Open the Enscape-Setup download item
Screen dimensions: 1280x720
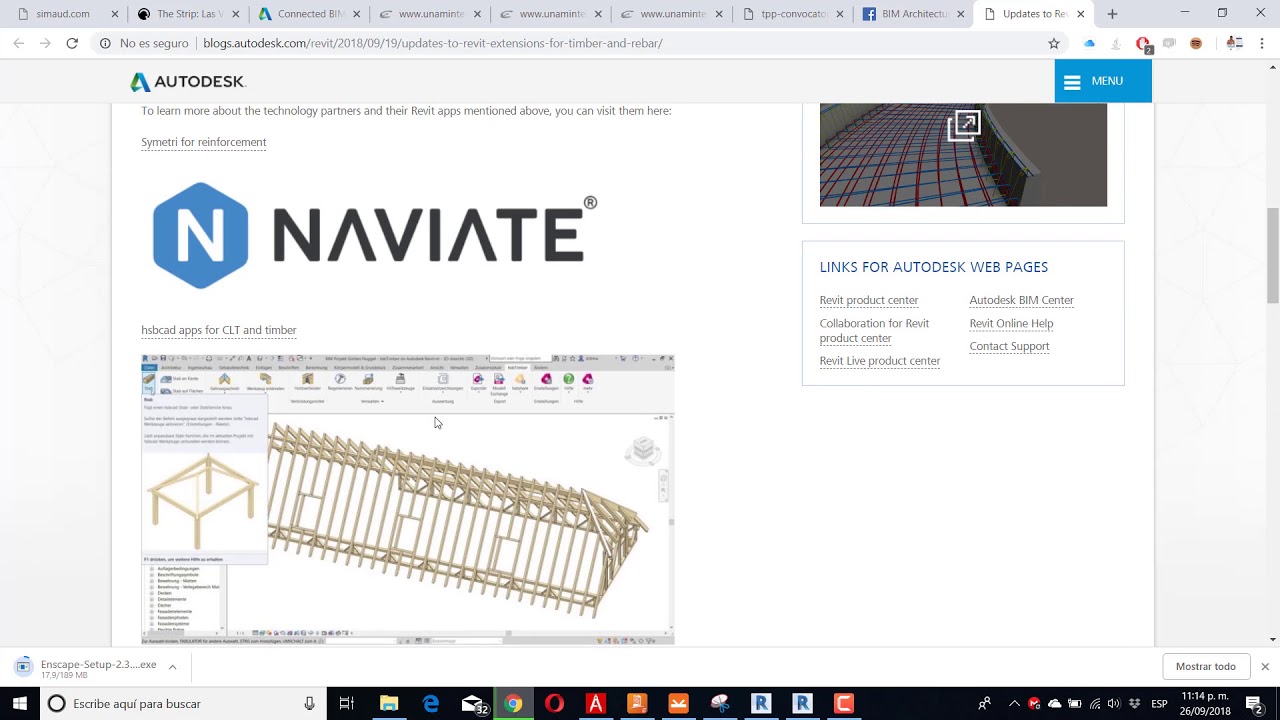click(x=86, y=669)
